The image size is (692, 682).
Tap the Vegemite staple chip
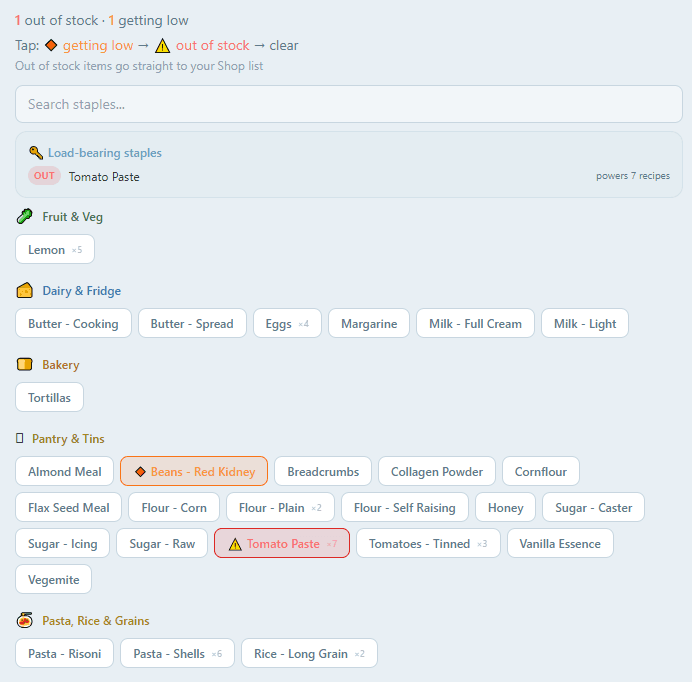pos(53,580)
